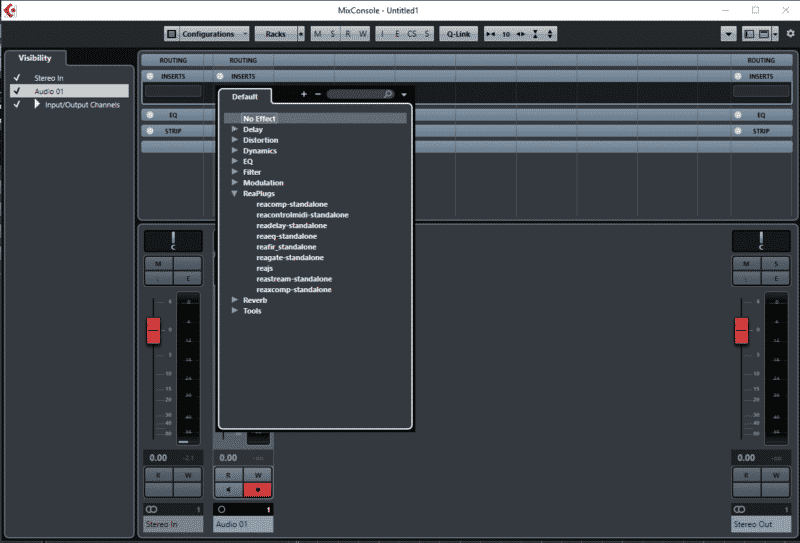Viewport: 800px width, 543px height.
Task: Click the Stereo In Edit channel settings button
Action: [x=187, y=278]
